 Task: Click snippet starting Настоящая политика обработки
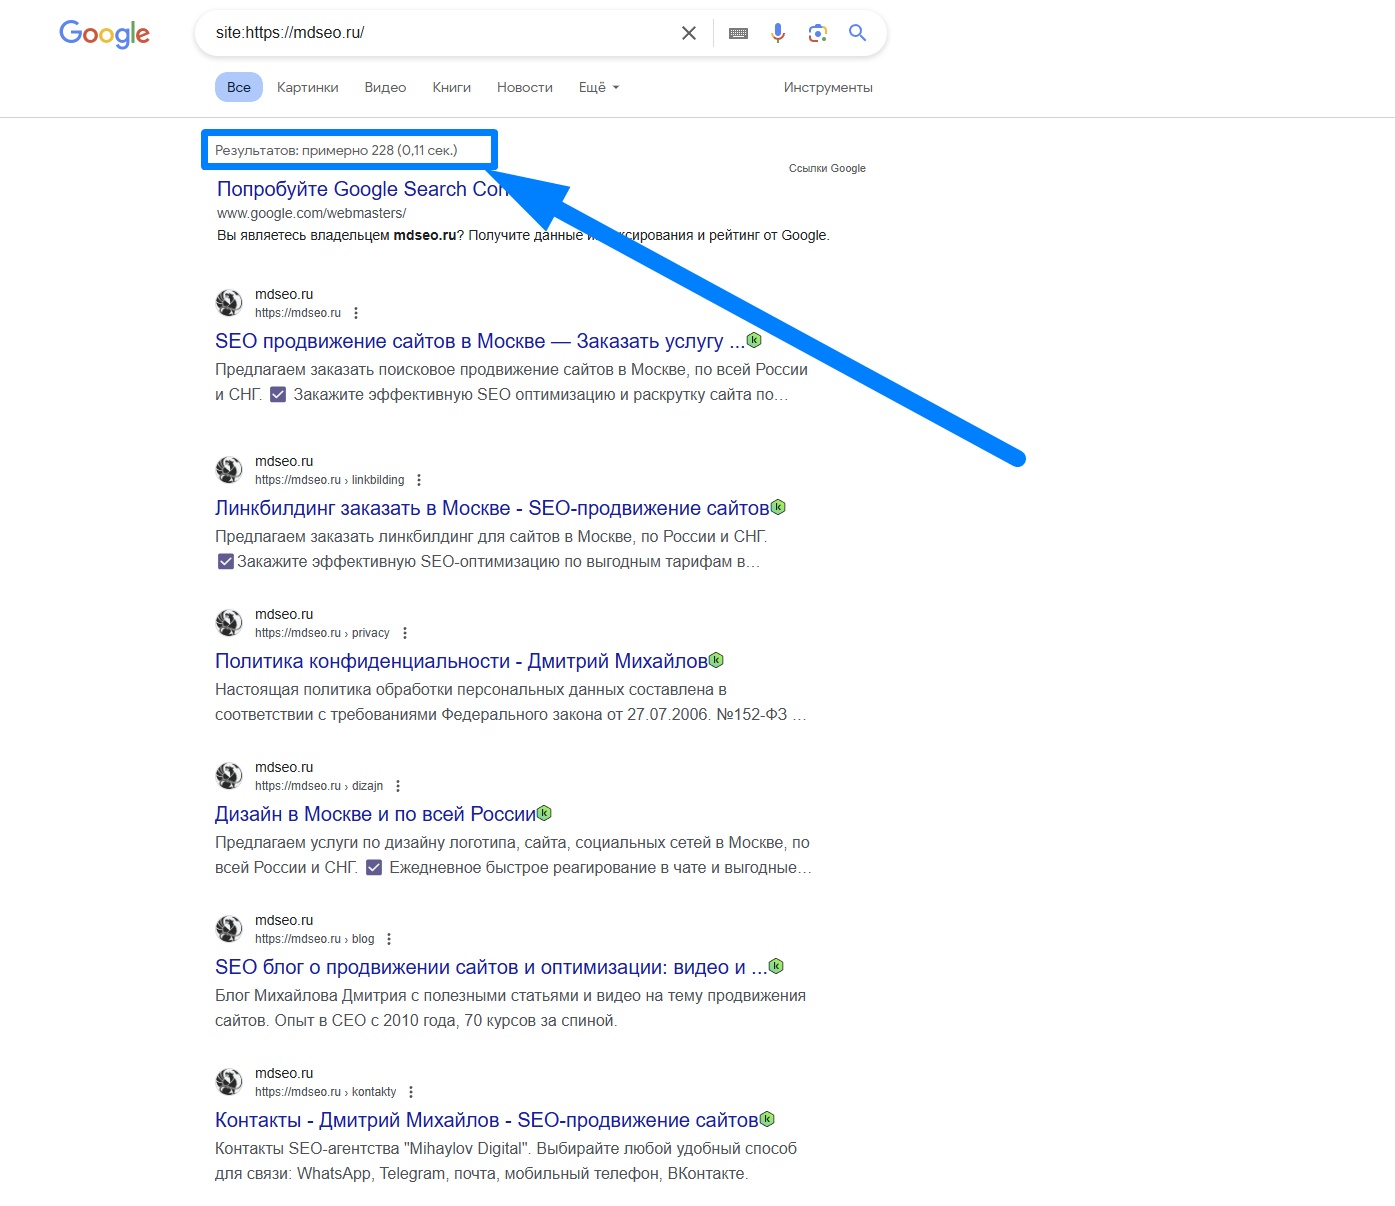[x=510, y=702]
